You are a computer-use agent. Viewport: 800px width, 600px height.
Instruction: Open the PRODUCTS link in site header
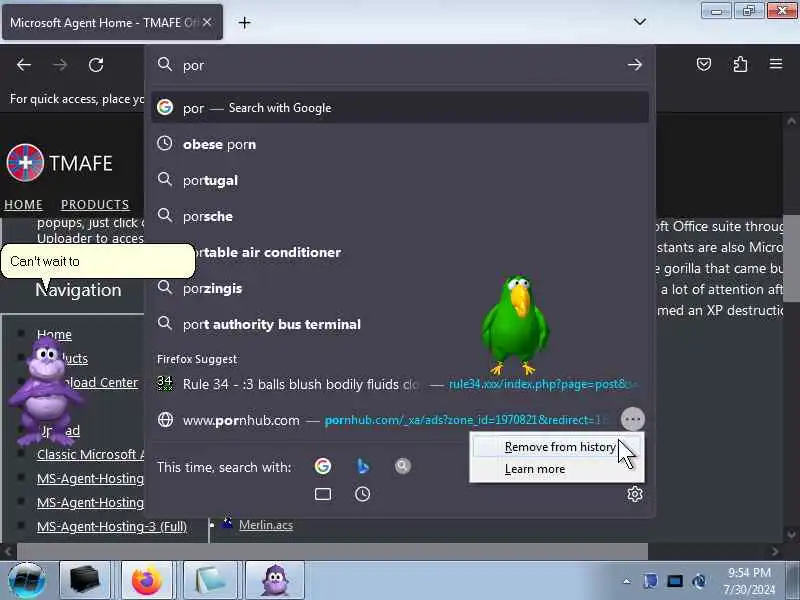[95, 205]
